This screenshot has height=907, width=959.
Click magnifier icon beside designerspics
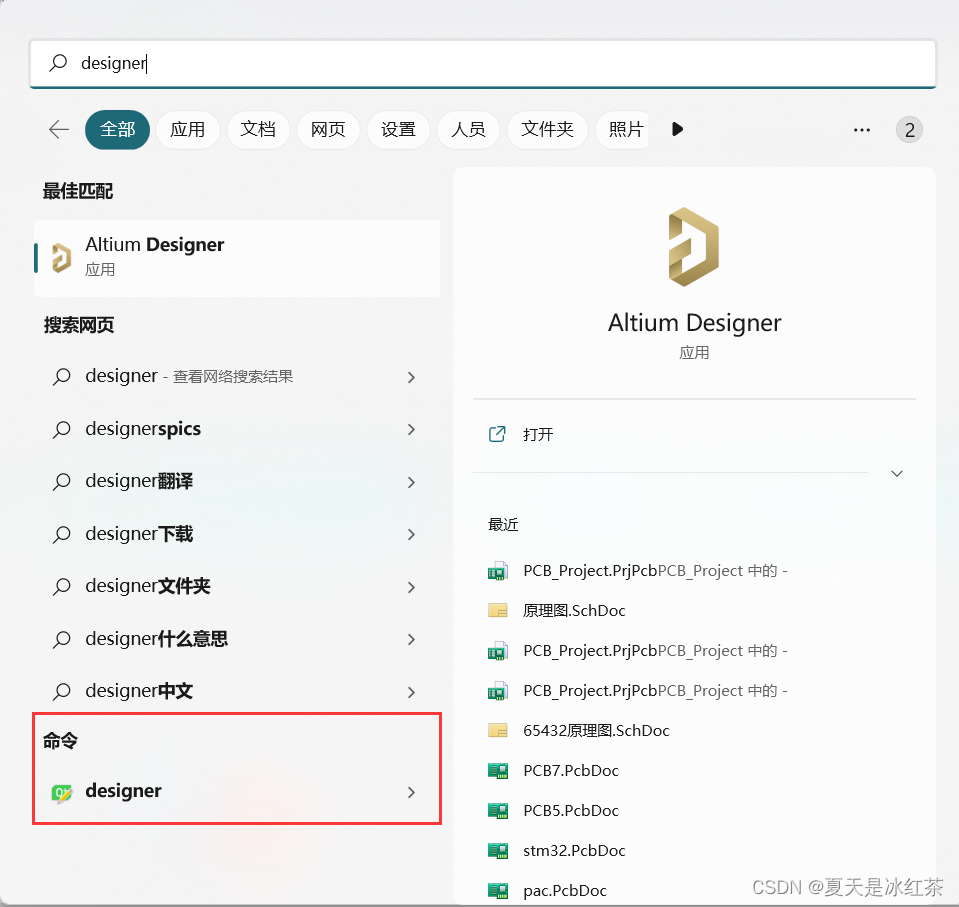61,429
